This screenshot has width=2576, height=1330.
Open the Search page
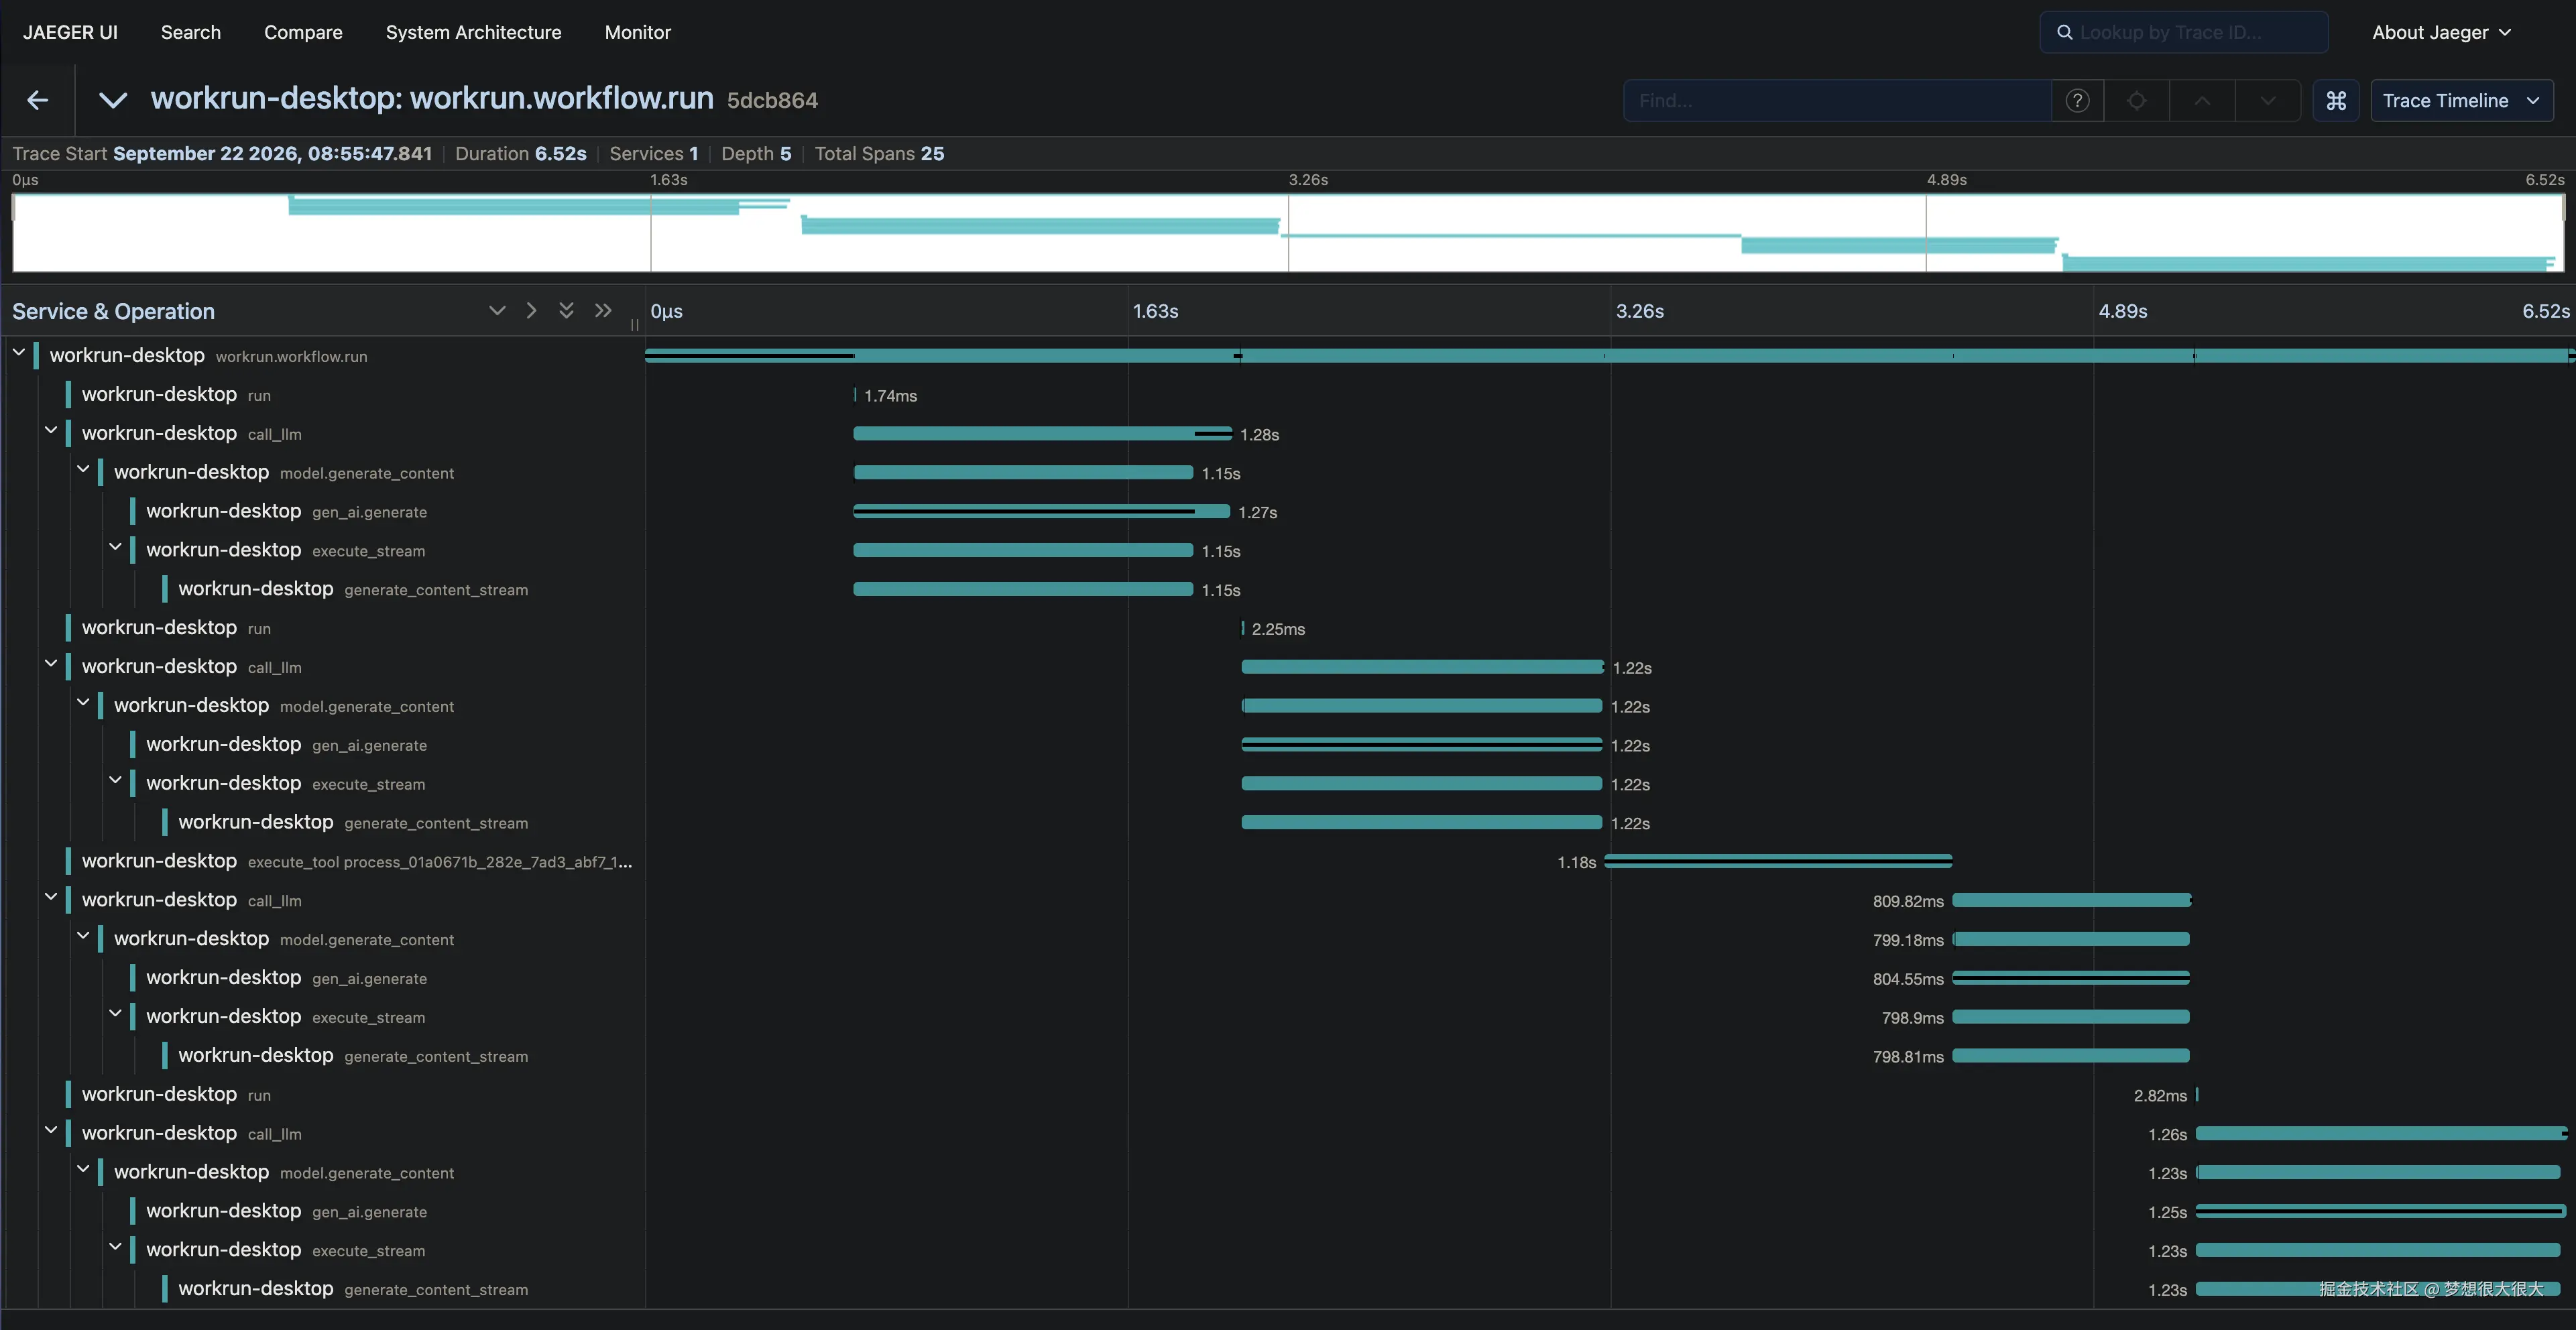191,32
